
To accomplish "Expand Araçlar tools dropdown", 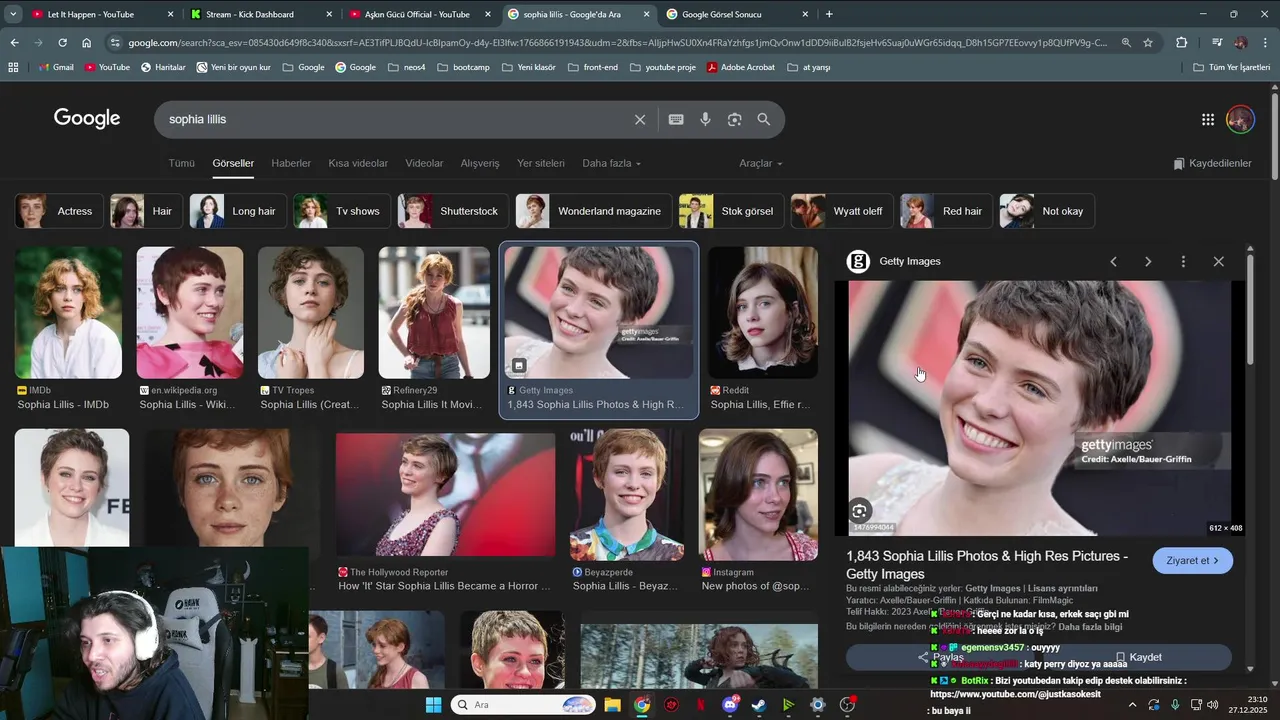I will (x=761, y=163).
